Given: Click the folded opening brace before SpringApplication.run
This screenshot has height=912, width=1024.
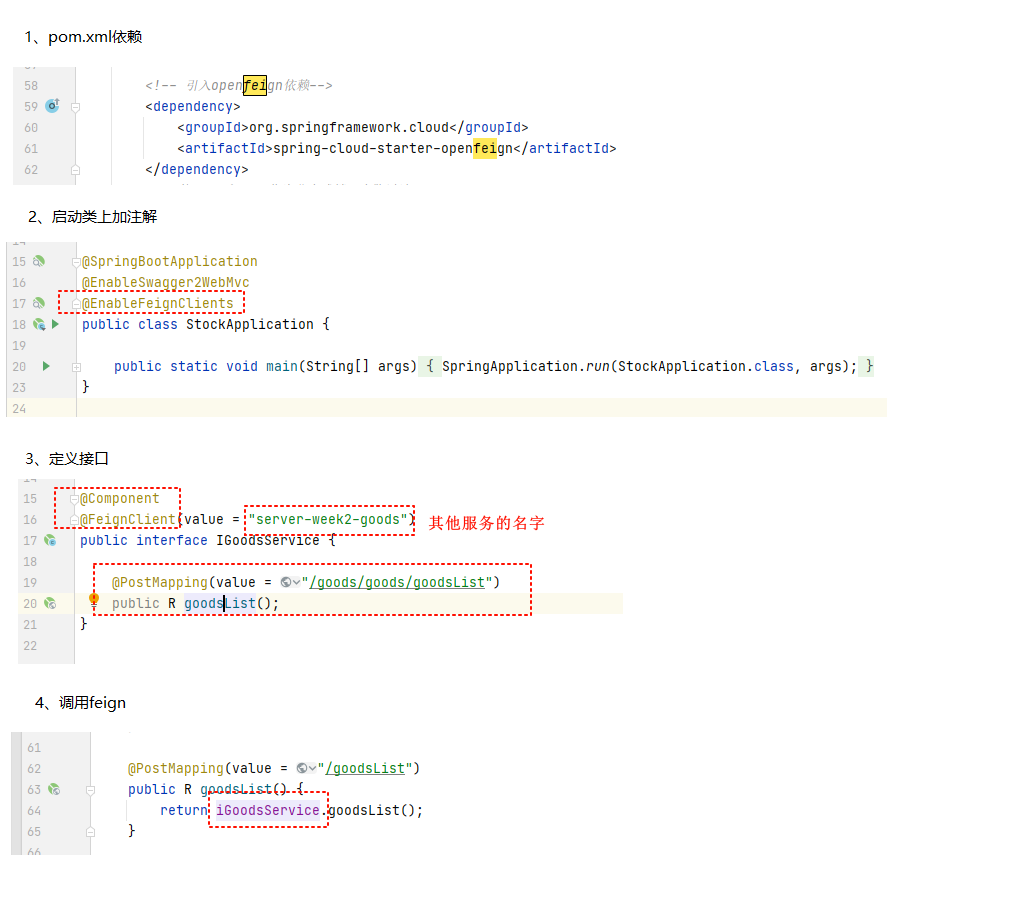Looking at the screenshot, I should [430, 366].
